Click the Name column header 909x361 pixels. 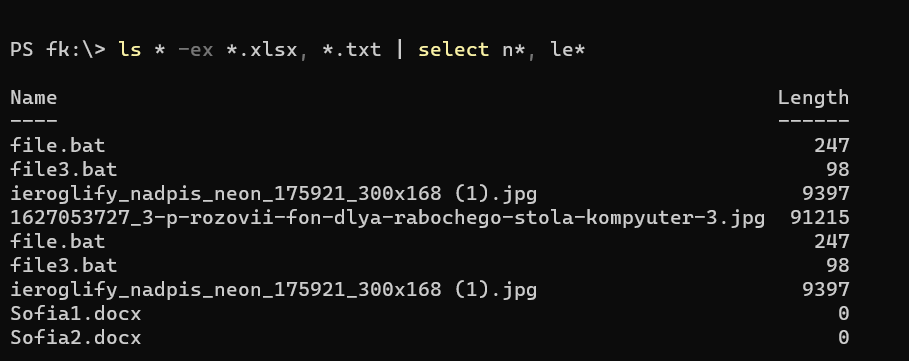34,97
